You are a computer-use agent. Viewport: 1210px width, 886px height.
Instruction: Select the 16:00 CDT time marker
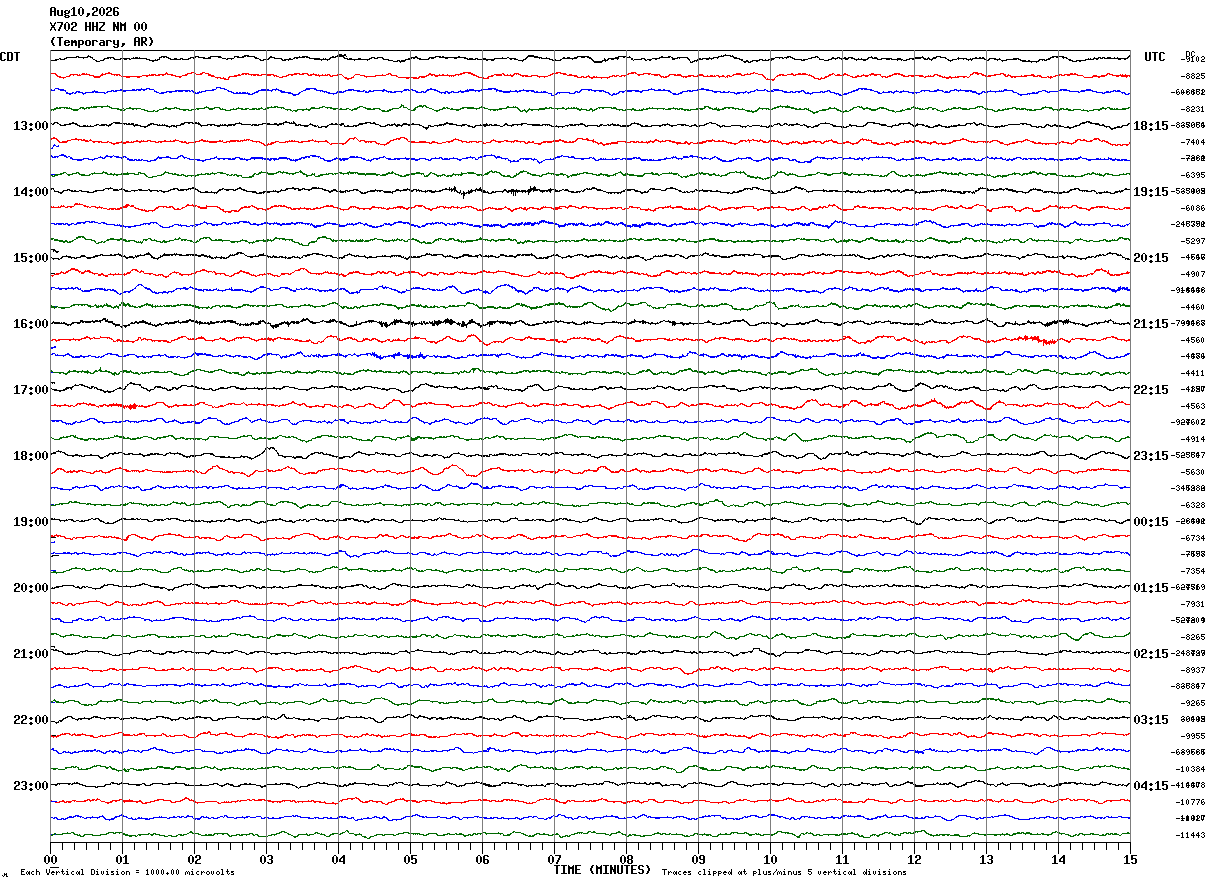click(30, 324)
